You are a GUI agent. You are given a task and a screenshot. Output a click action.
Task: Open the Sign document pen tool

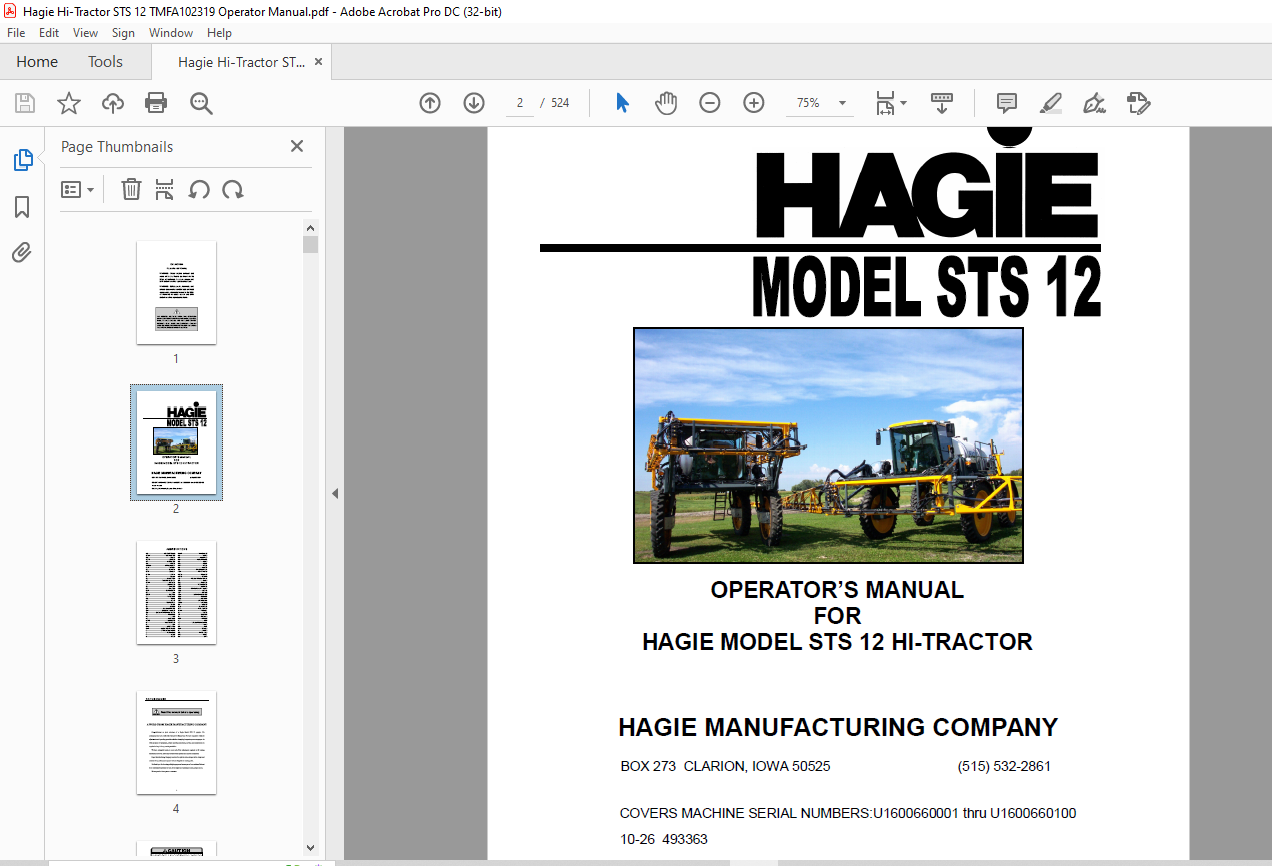tap(1094, 103)
